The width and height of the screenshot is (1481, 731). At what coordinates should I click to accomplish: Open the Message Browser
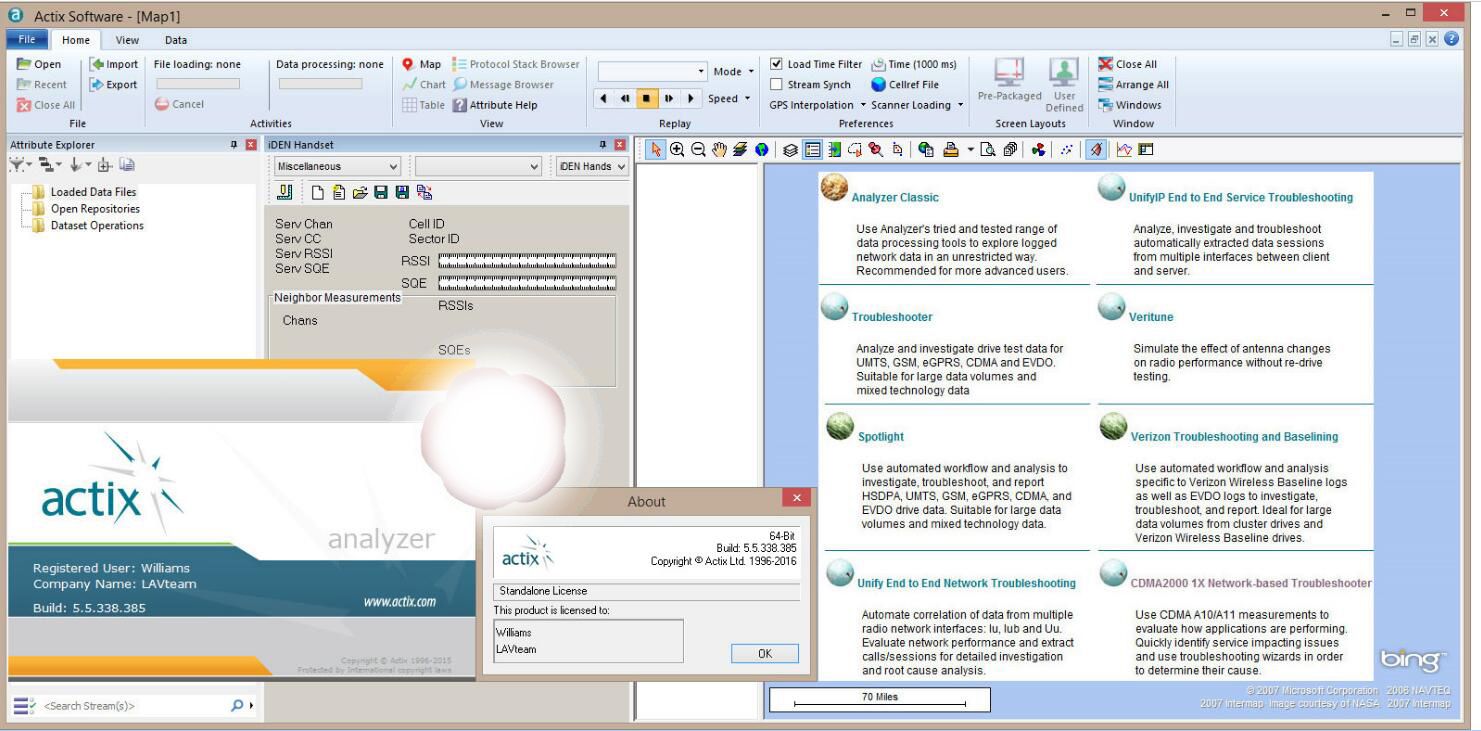click(x=503, y=85)
